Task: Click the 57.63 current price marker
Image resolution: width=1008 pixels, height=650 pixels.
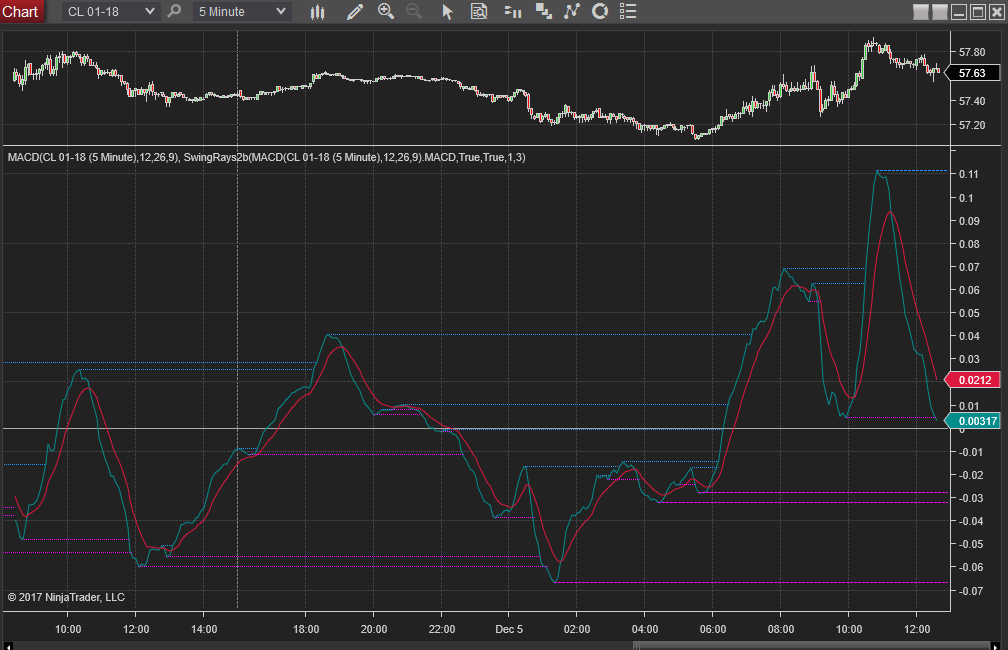Action: (x=971, y=73)
